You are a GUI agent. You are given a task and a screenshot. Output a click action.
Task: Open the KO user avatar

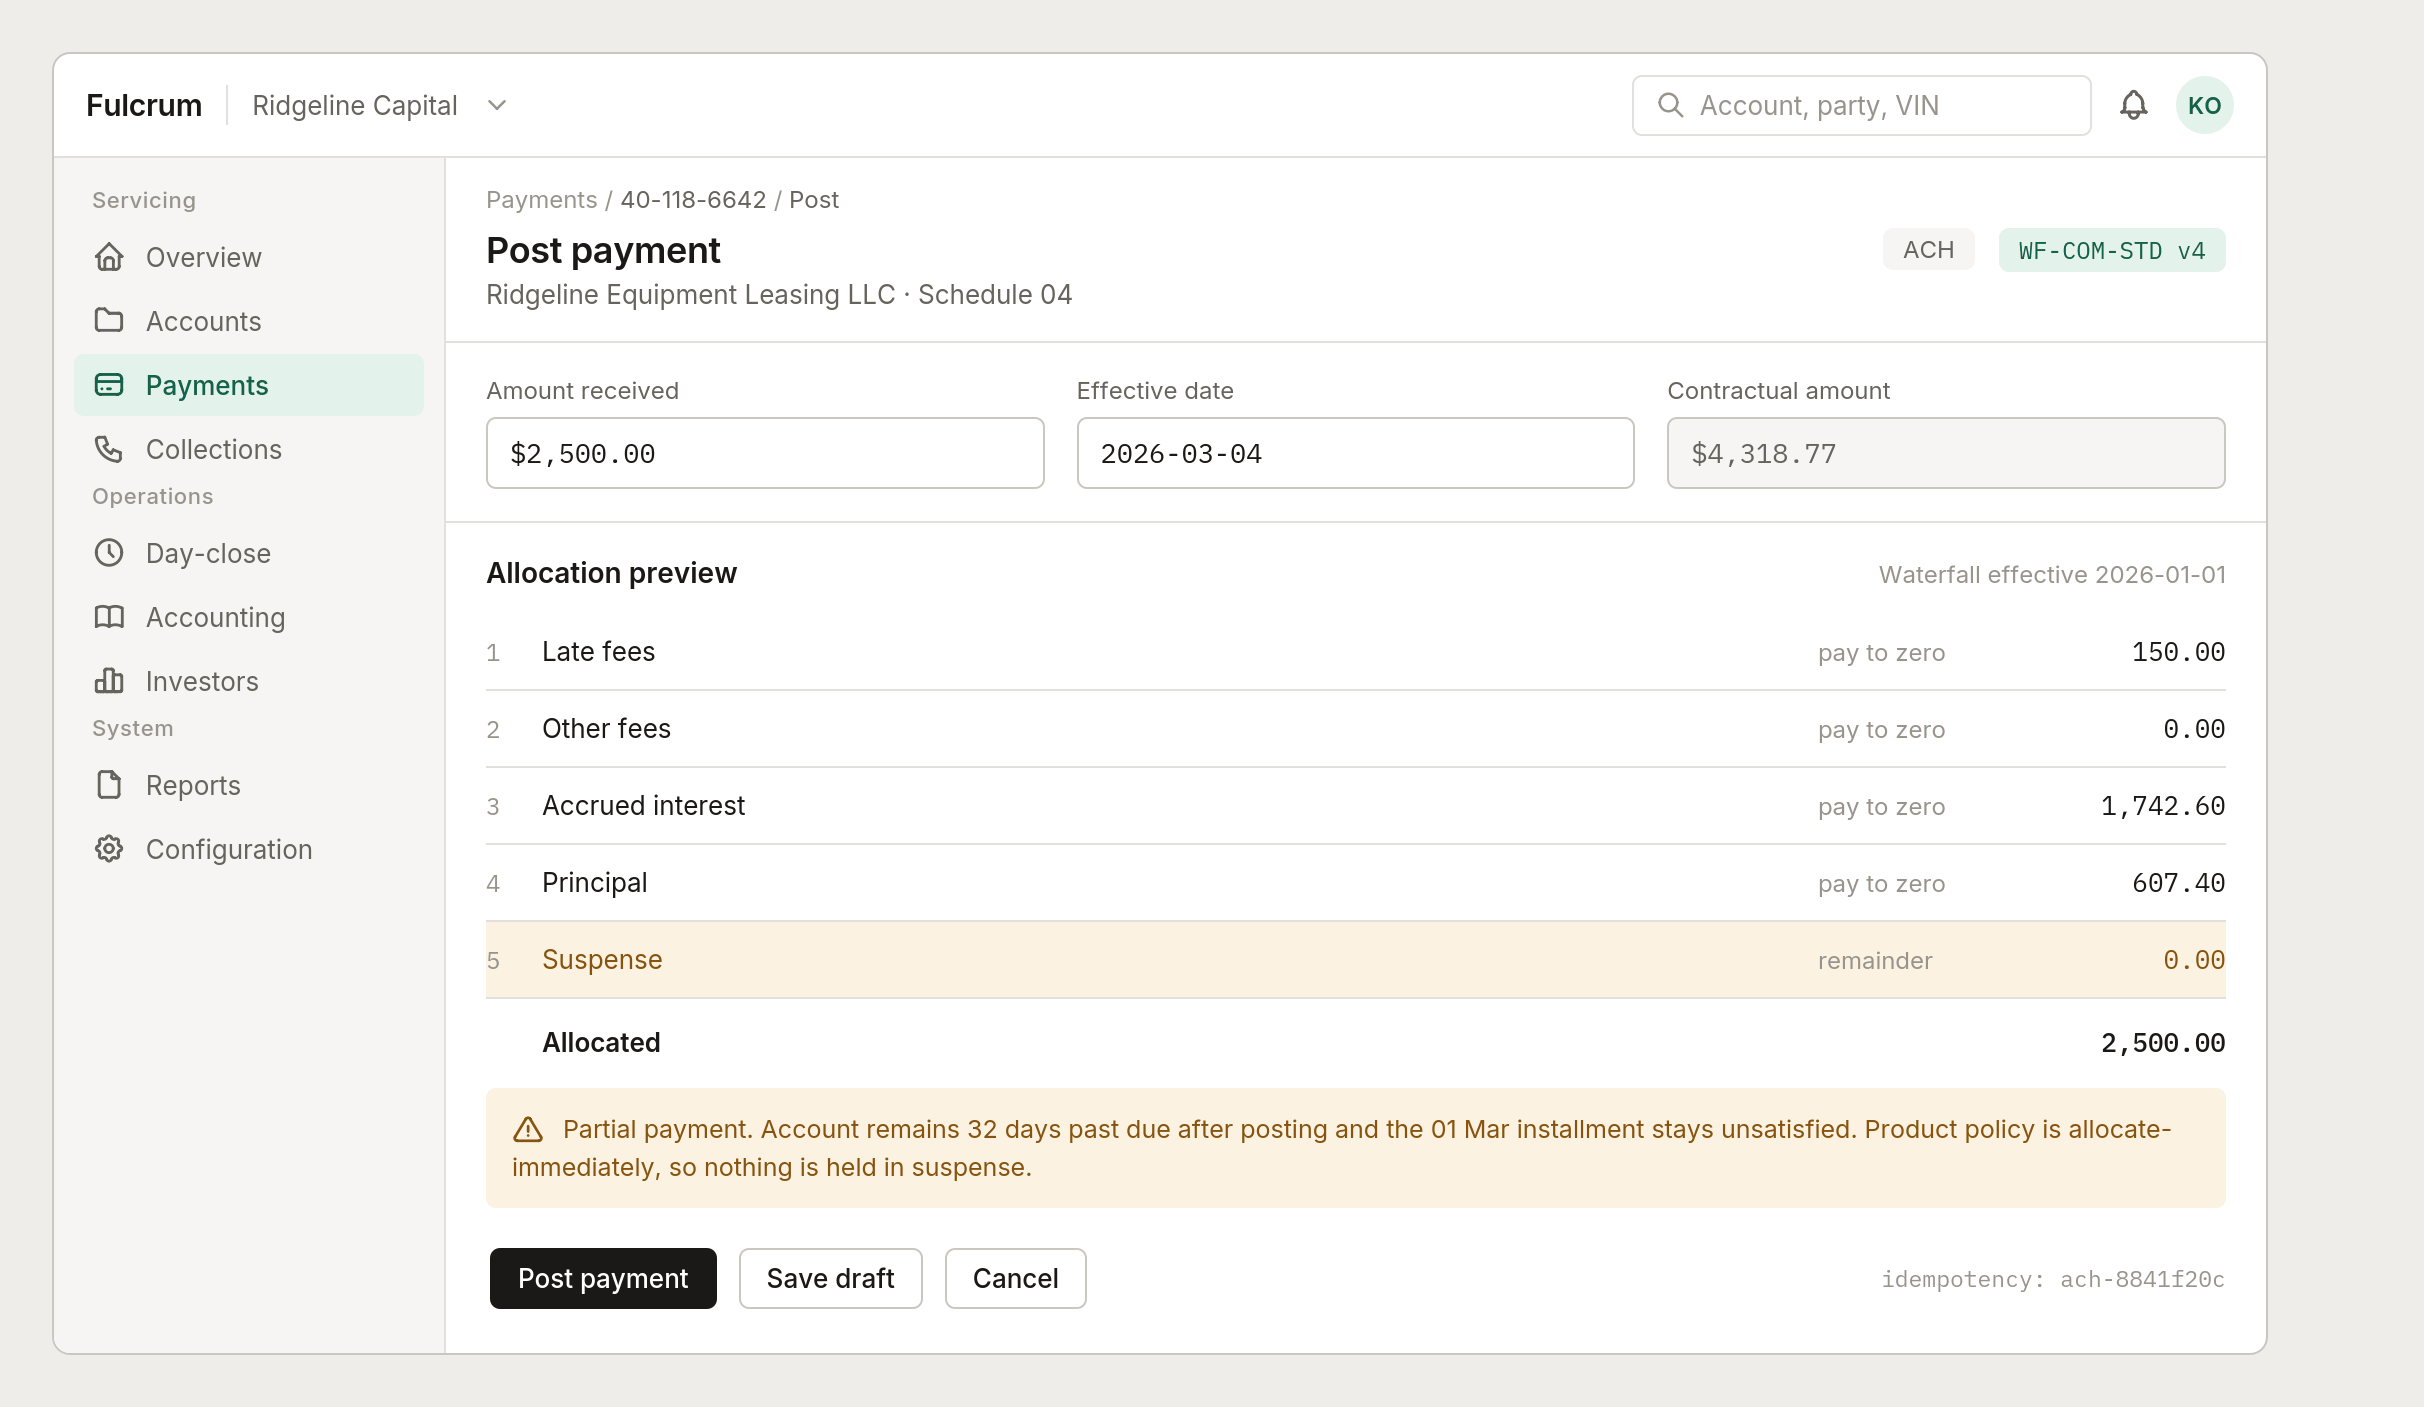click(2204, 105)
